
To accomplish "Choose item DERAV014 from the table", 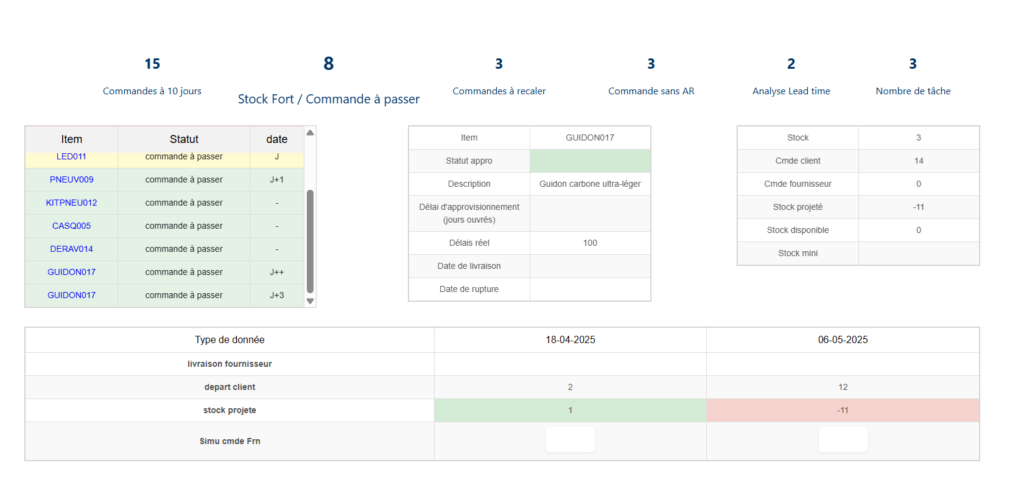I will click(72, 249).
